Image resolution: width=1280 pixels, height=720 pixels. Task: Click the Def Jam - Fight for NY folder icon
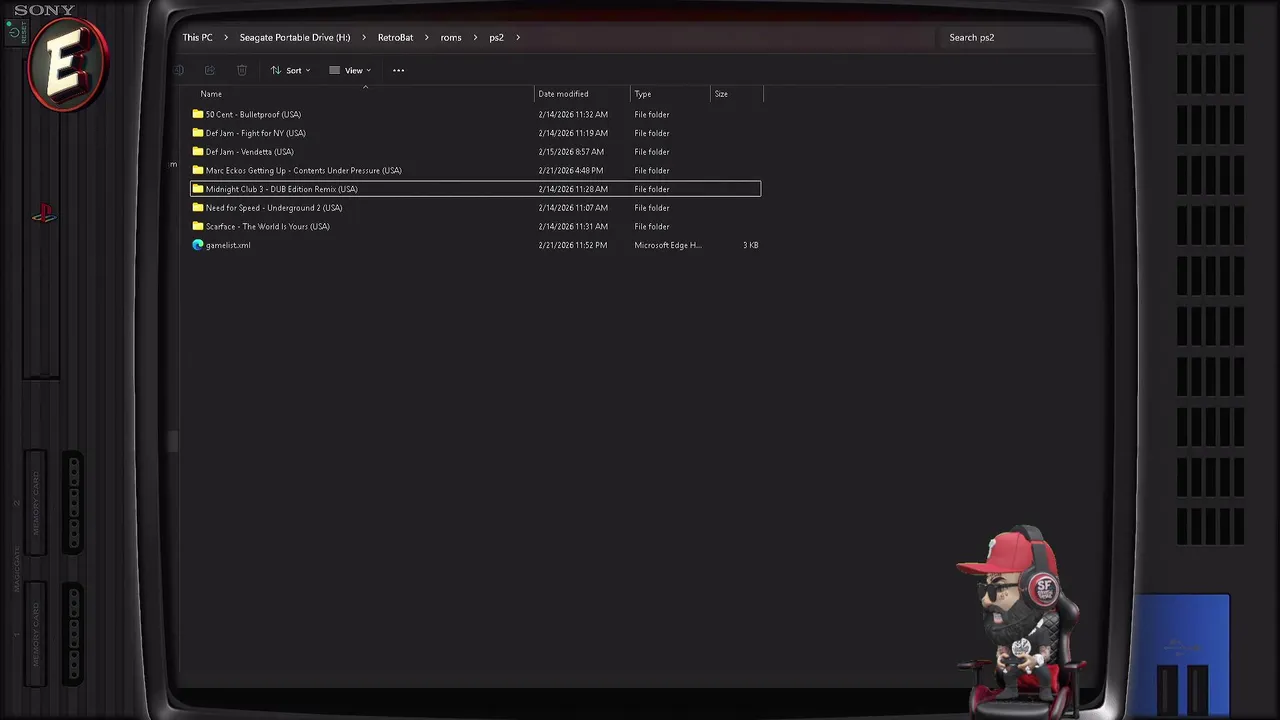tap(198, 133)
